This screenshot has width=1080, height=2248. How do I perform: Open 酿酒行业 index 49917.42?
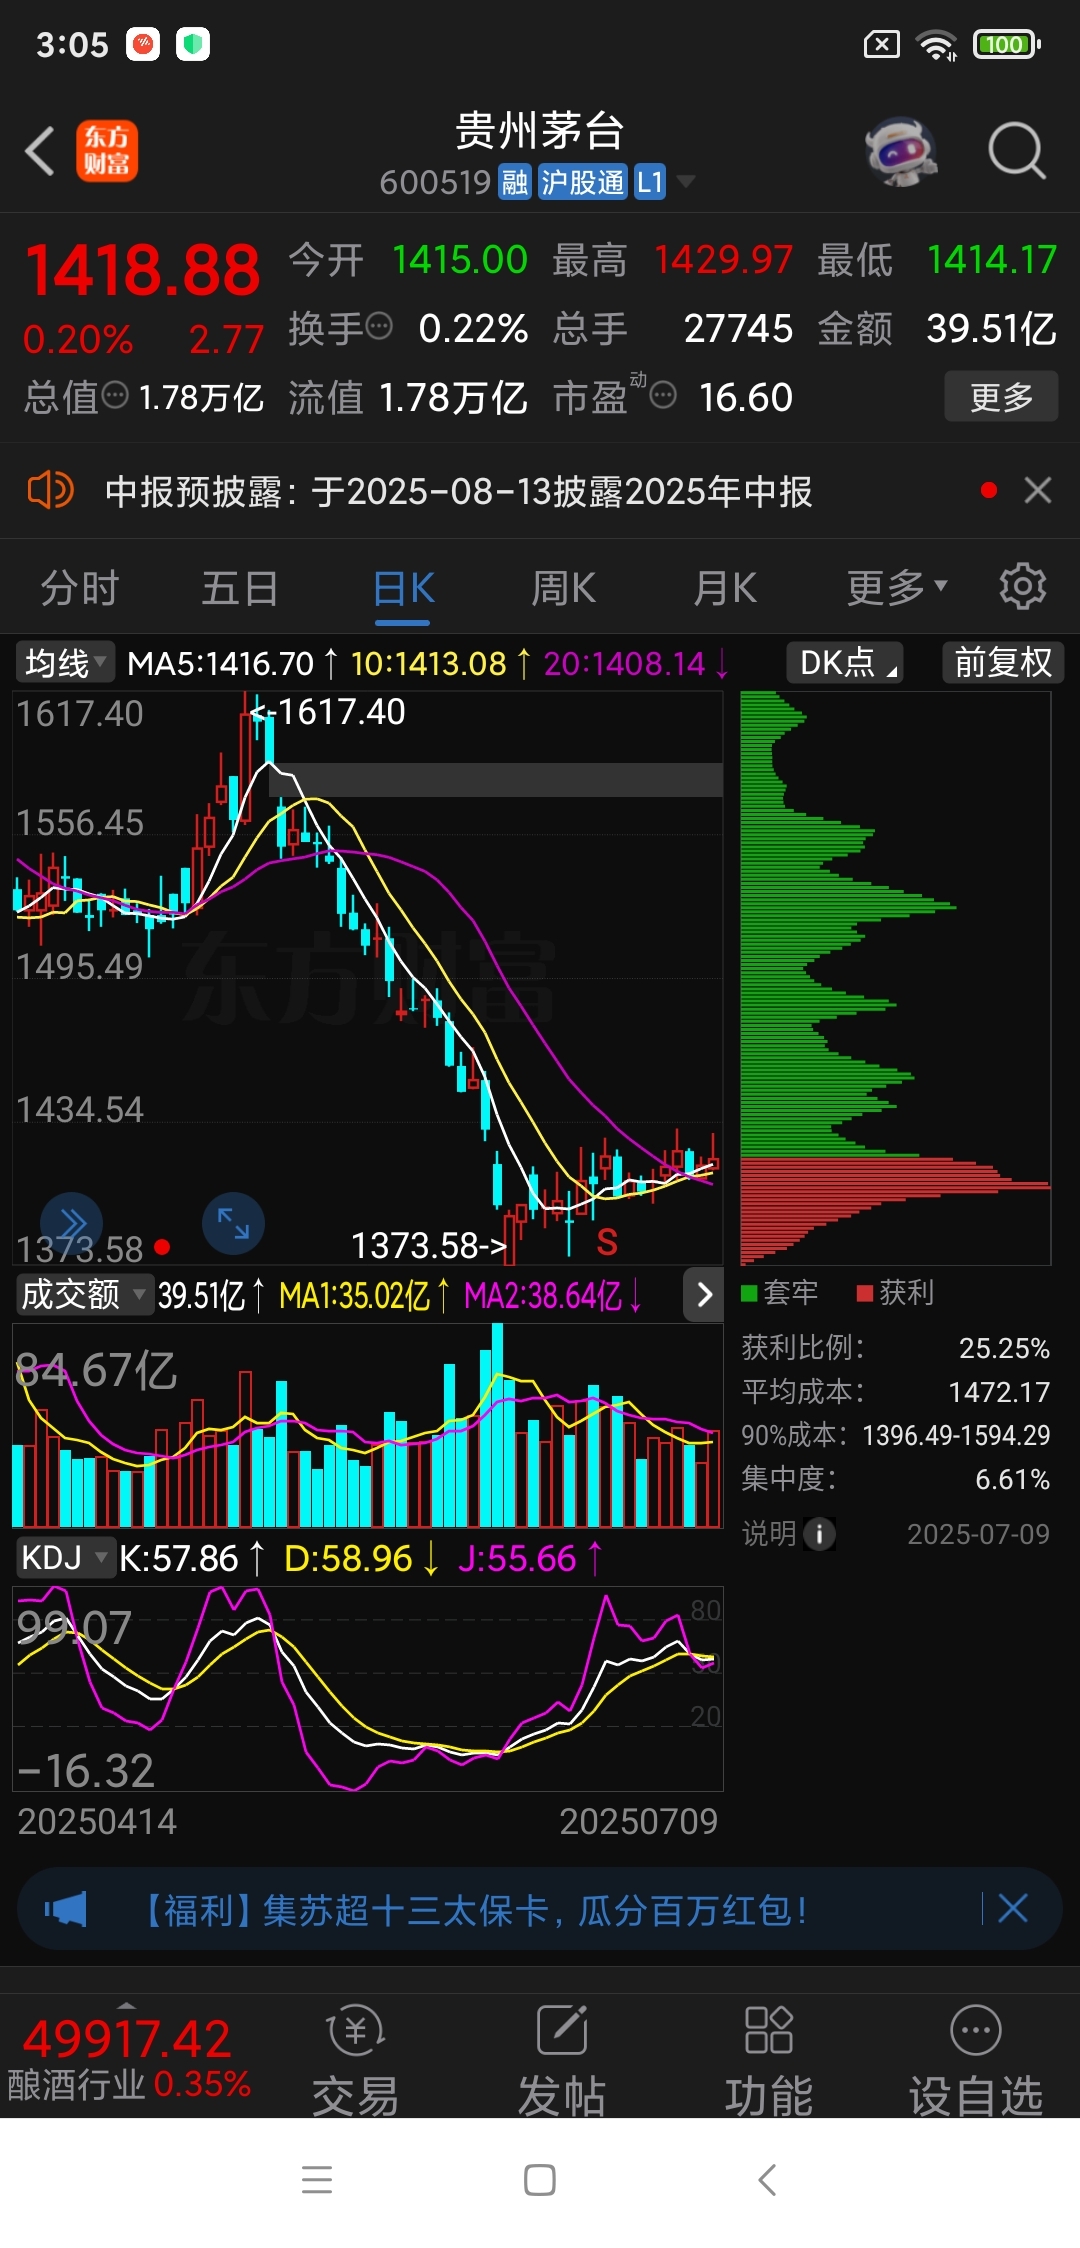(128, 2057)
